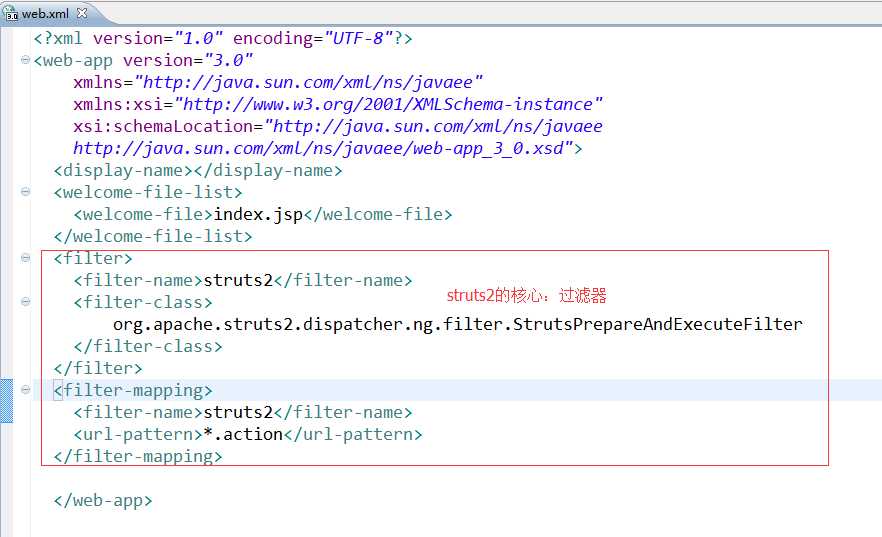Click the opening filter-mapping tag
The height and width of the screenshot is (537, 882).
click(133, 390)
